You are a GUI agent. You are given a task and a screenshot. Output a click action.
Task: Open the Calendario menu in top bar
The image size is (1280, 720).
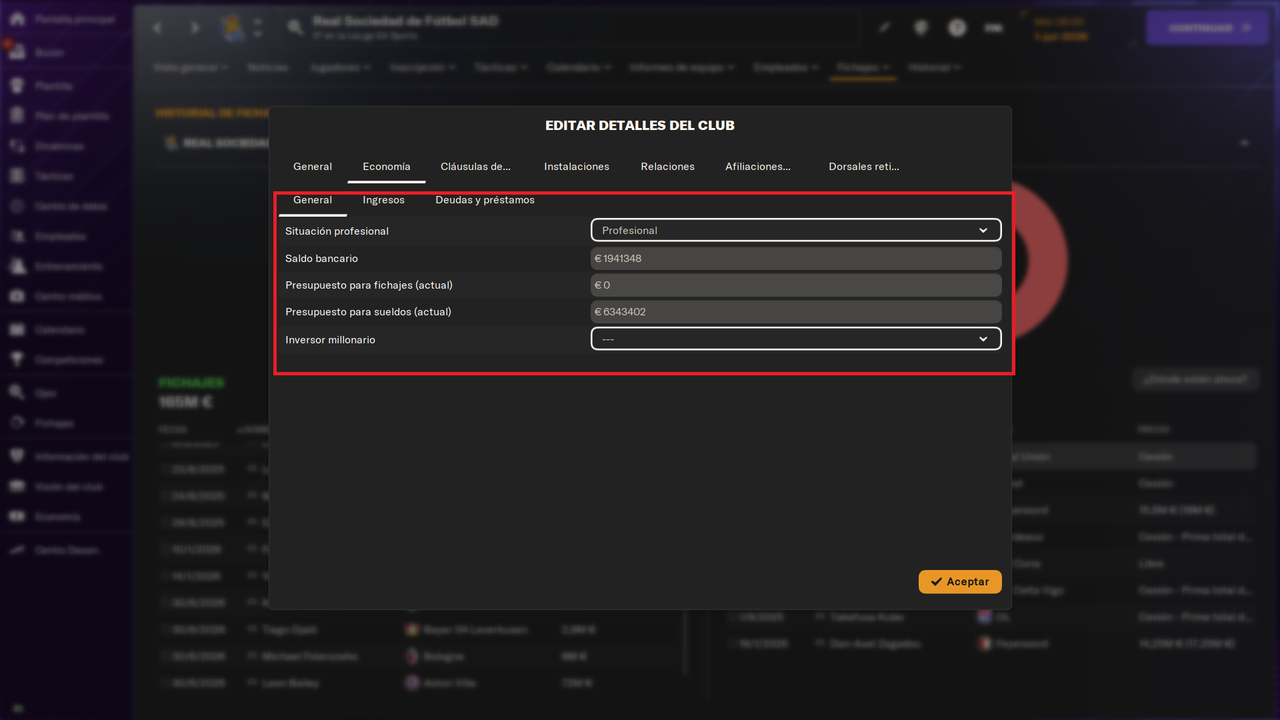[x=579, y=68]
